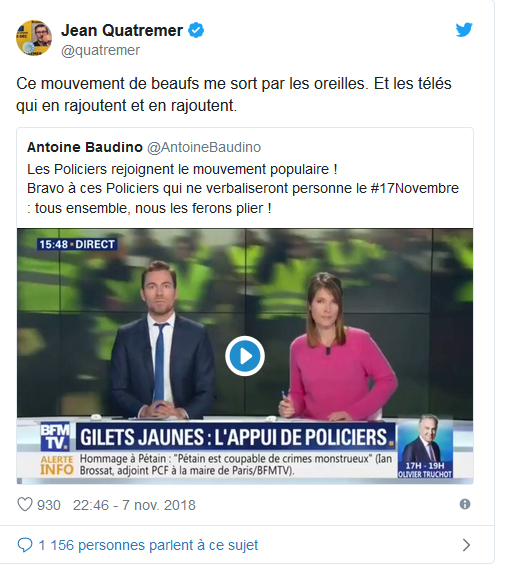View the 930 likes count
Viewport: 506px width, 565px height.
[49, 505]
